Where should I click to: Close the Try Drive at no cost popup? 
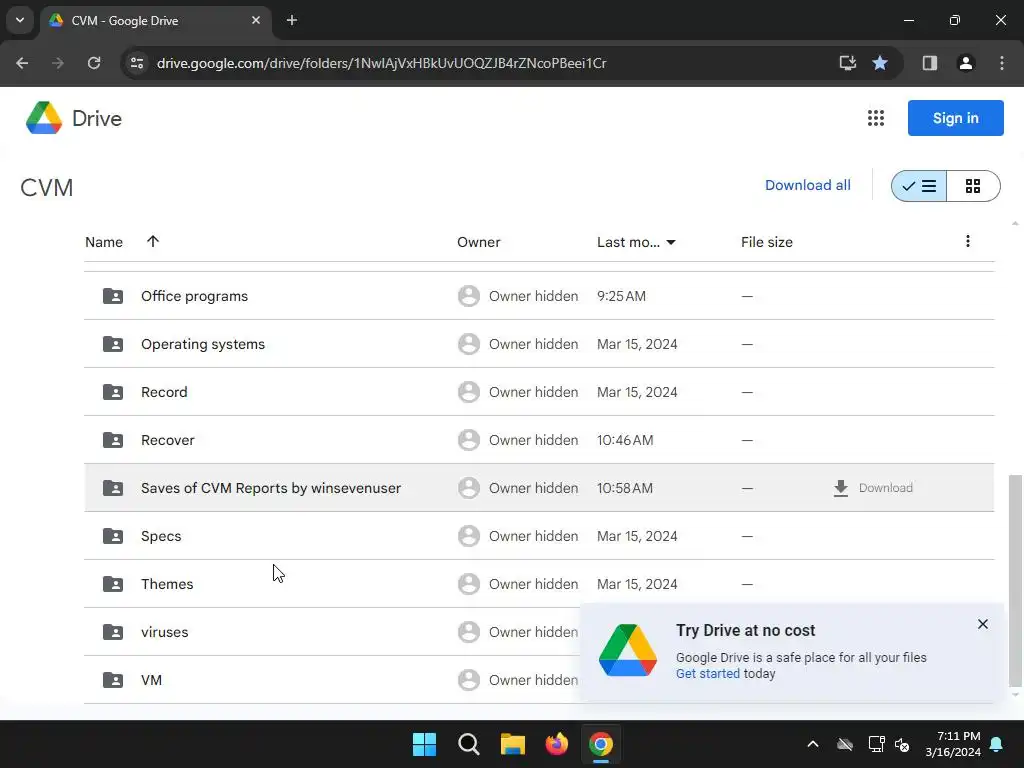click(x=983, y=624)
